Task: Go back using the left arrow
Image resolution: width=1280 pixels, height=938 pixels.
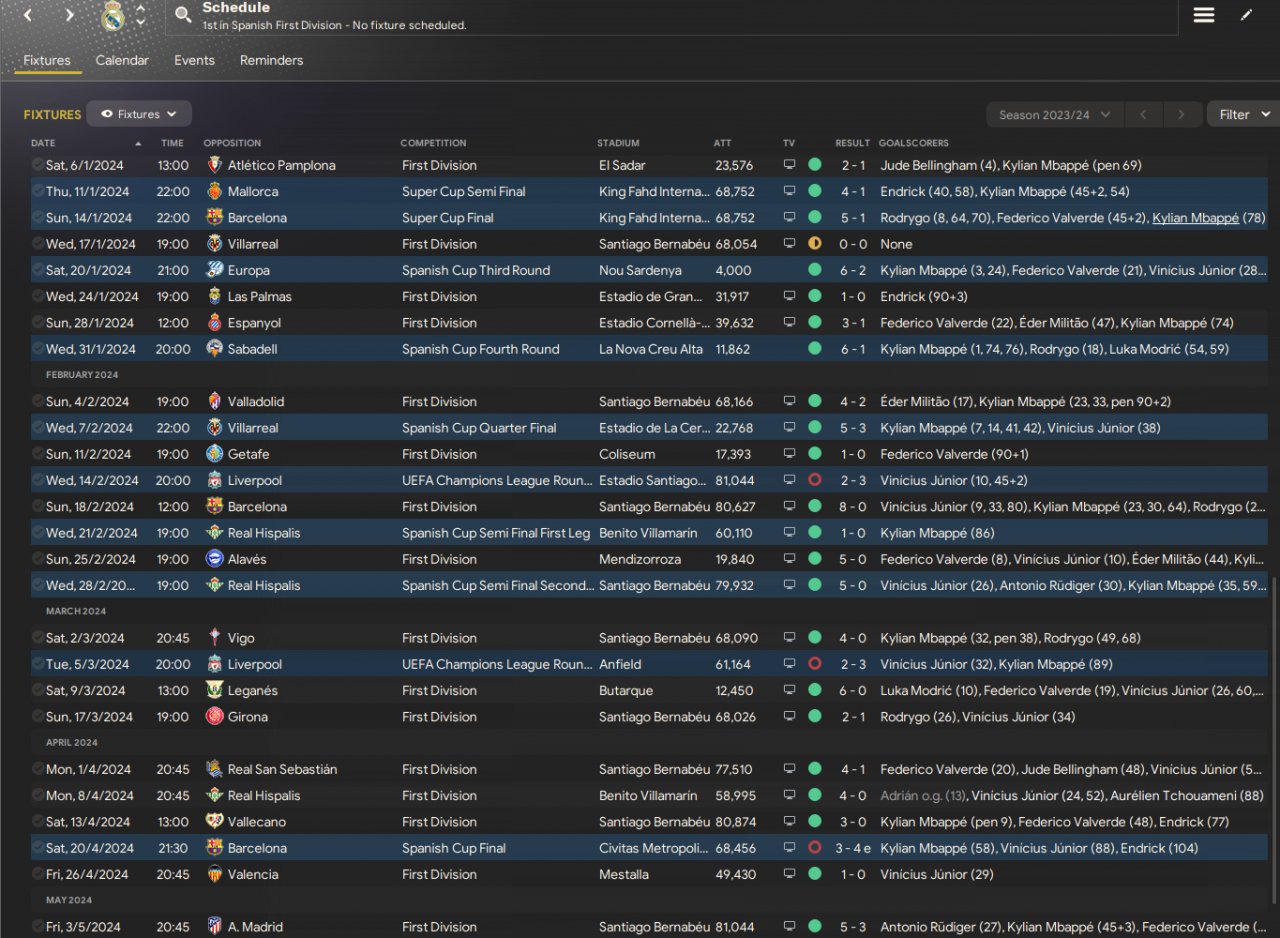Action: tap(27, 15)
